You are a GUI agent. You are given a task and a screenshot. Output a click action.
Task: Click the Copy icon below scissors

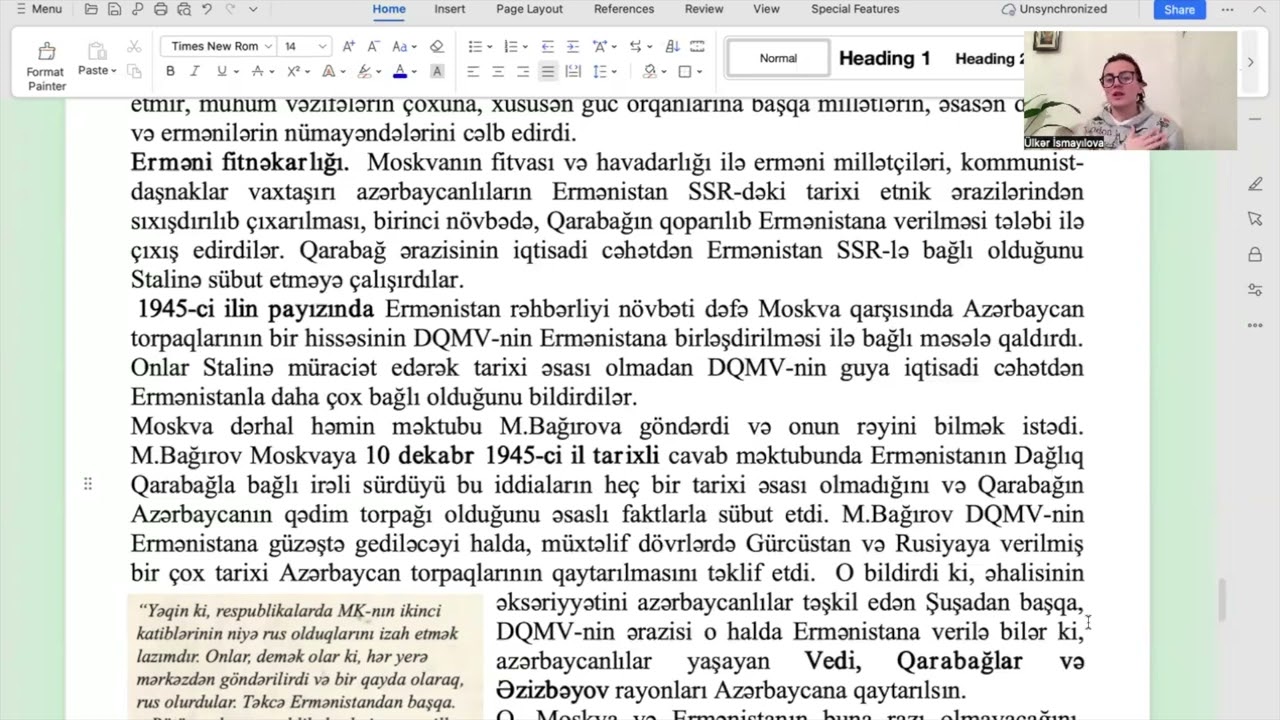[134, 72]
